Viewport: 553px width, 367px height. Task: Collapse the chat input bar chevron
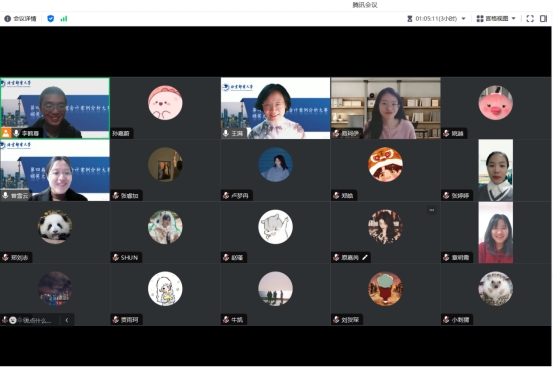pyautogui.click(x=67, y=320)
